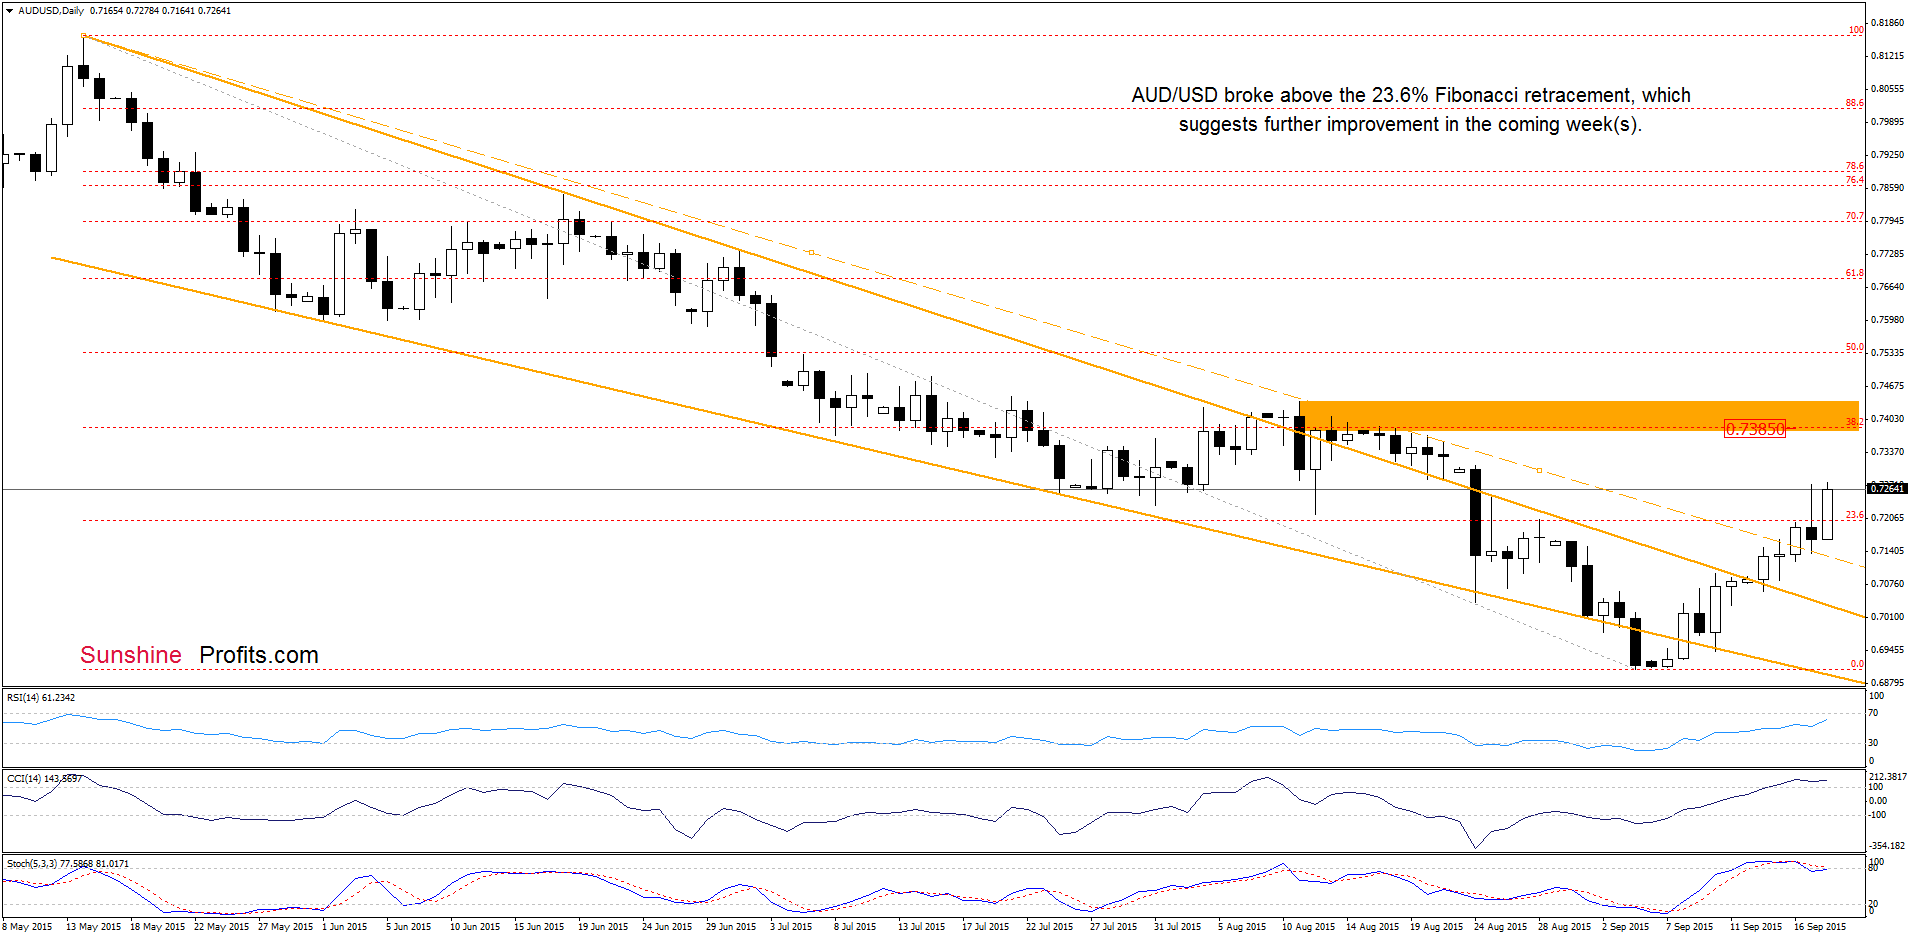The height and width of the screenshot is (935, 1908).
Task: Select the dashed trendline anchor near 28 Aug
Action: [x=1539, y=470]
